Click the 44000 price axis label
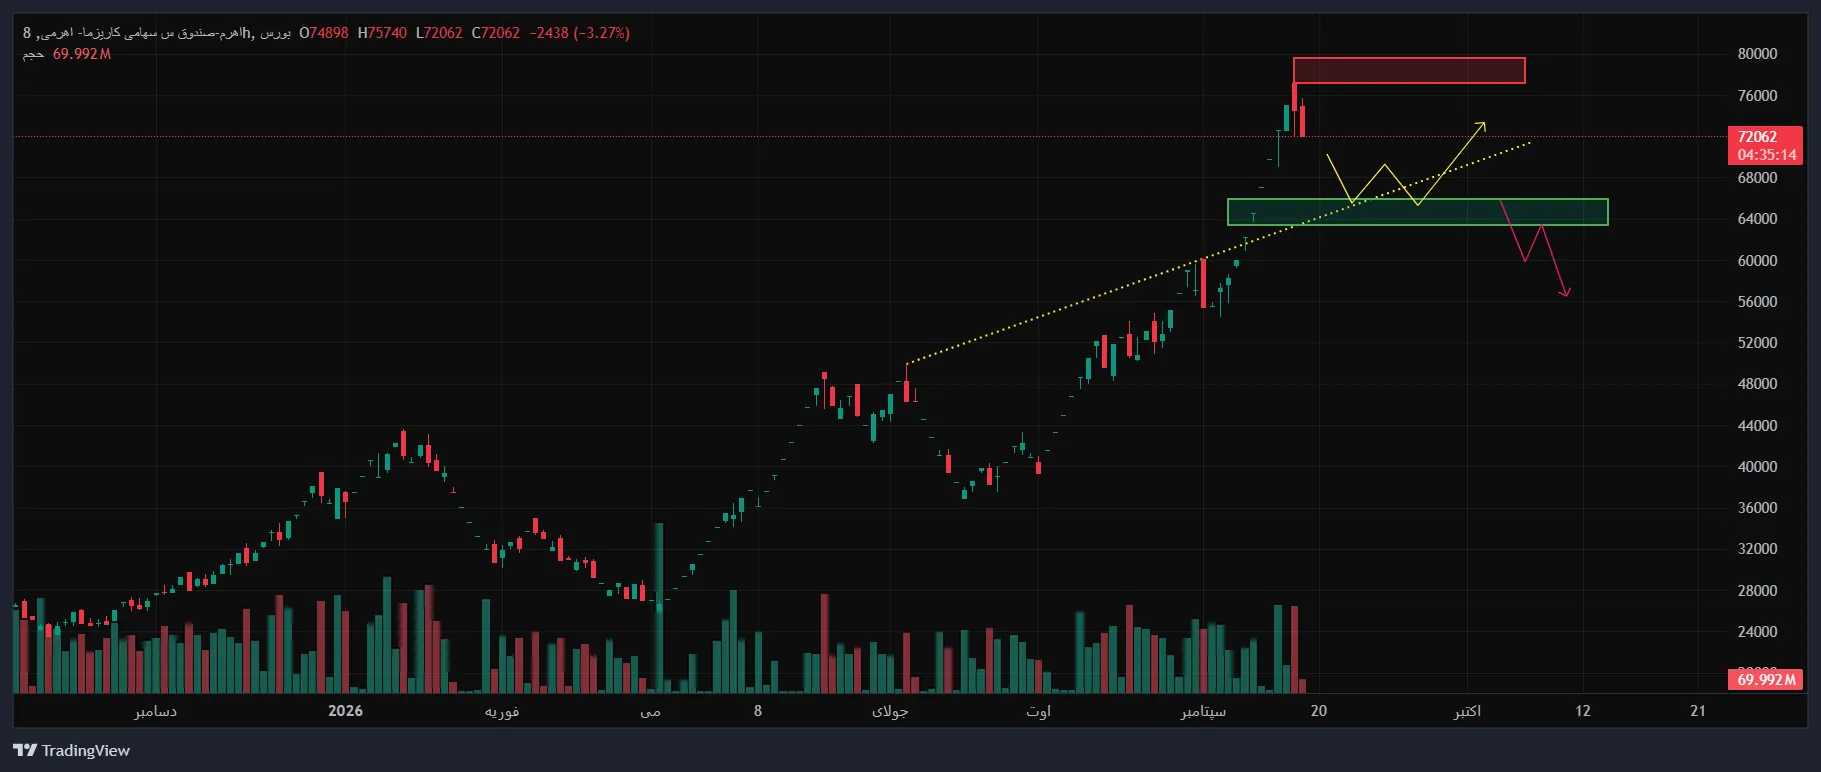1821x772 pixels. coord(1757,426)
